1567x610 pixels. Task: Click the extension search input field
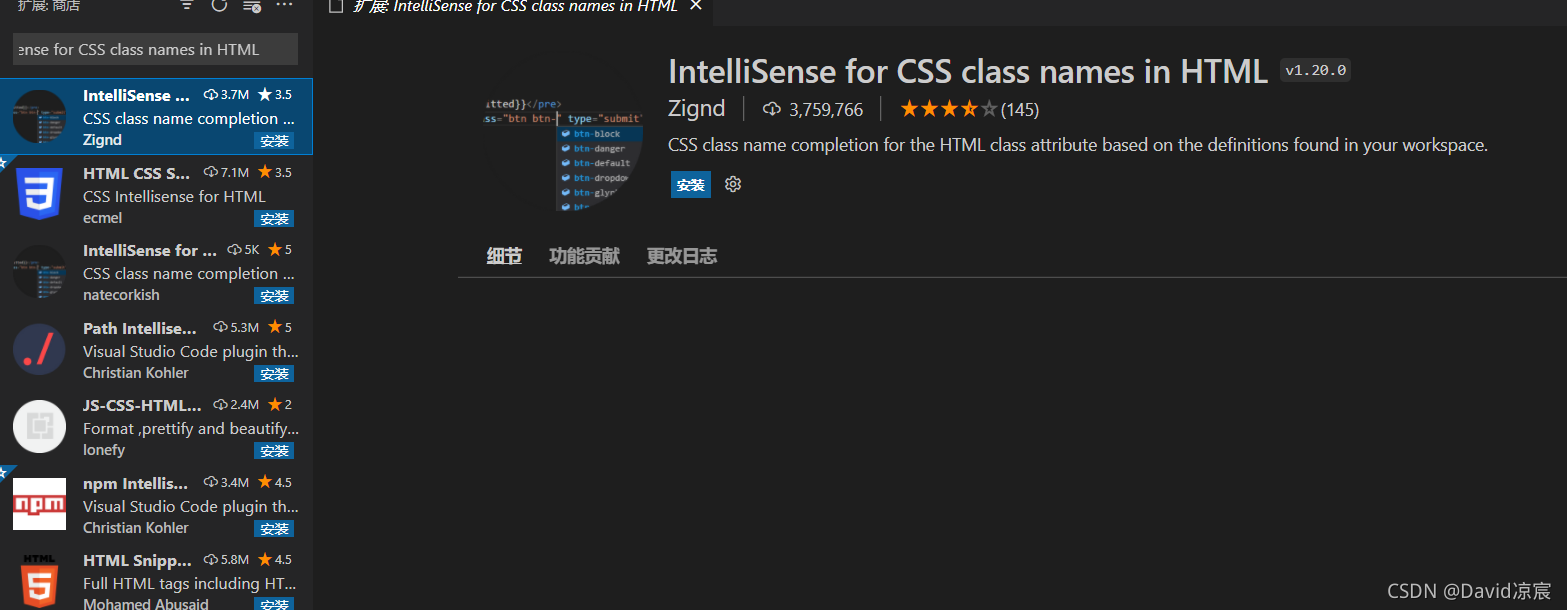(x=155, y=49)
